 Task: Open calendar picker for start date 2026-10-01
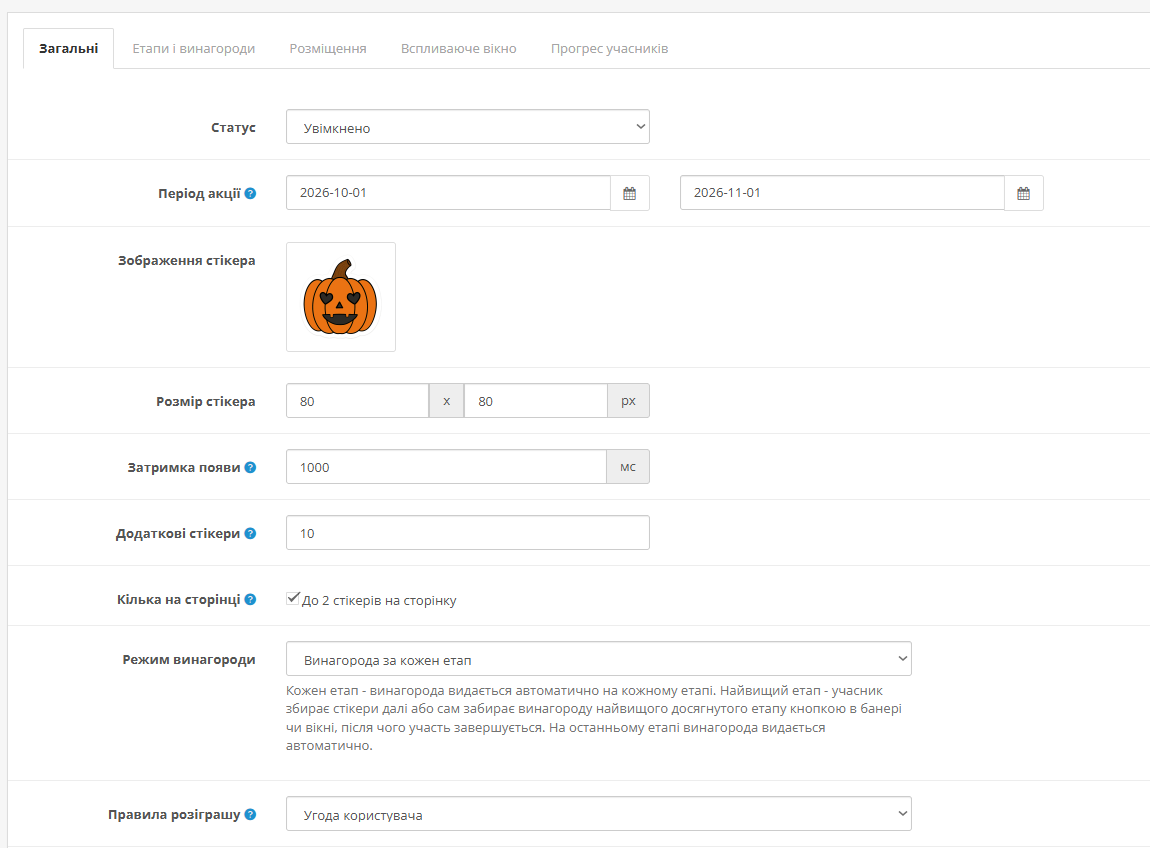(629, 193)
